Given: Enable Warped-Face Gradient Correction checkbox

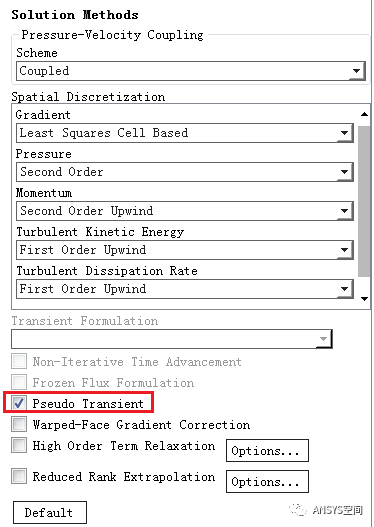Looking at the screenshot, I should 19,424.
